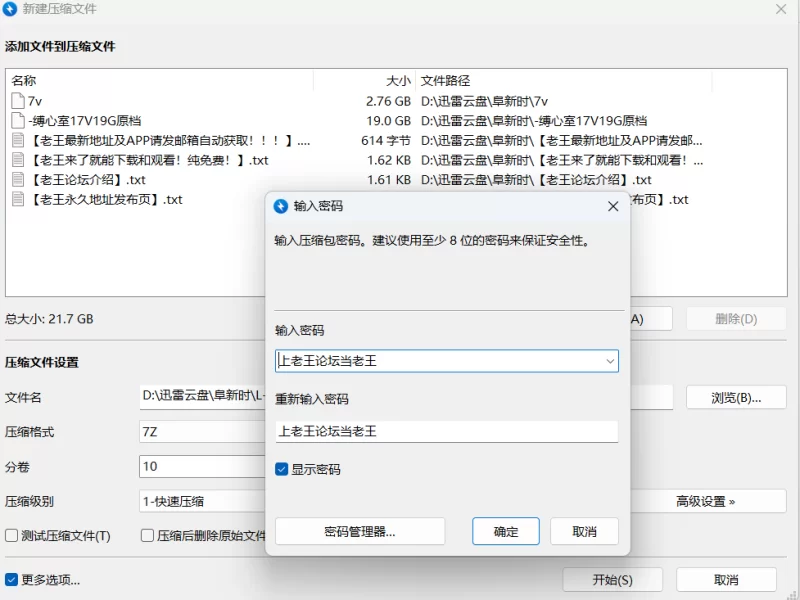Expand 高级设置 » options

click(706, 501)
